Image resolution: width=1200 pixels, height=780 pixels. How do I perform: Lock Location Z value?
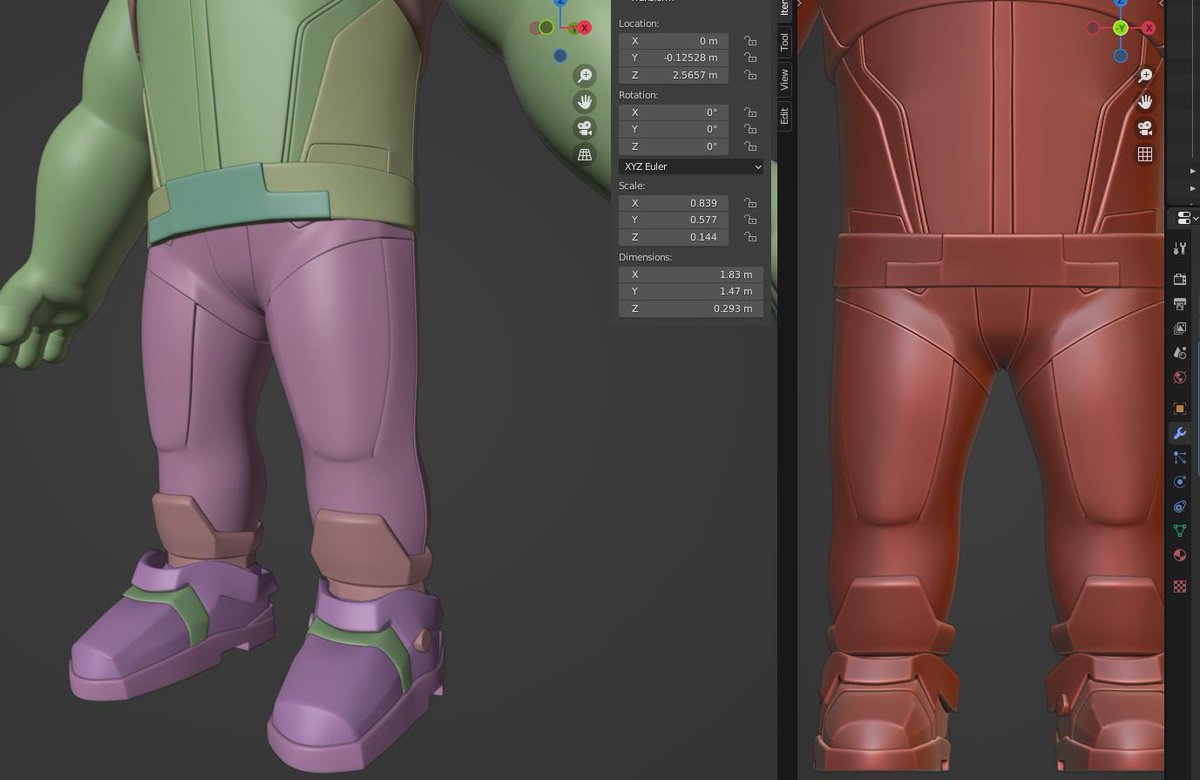[x=750, y=75]
